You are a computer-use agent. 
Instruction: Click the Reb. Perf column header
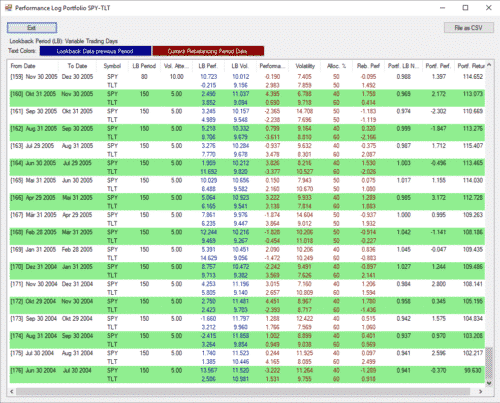368,66
